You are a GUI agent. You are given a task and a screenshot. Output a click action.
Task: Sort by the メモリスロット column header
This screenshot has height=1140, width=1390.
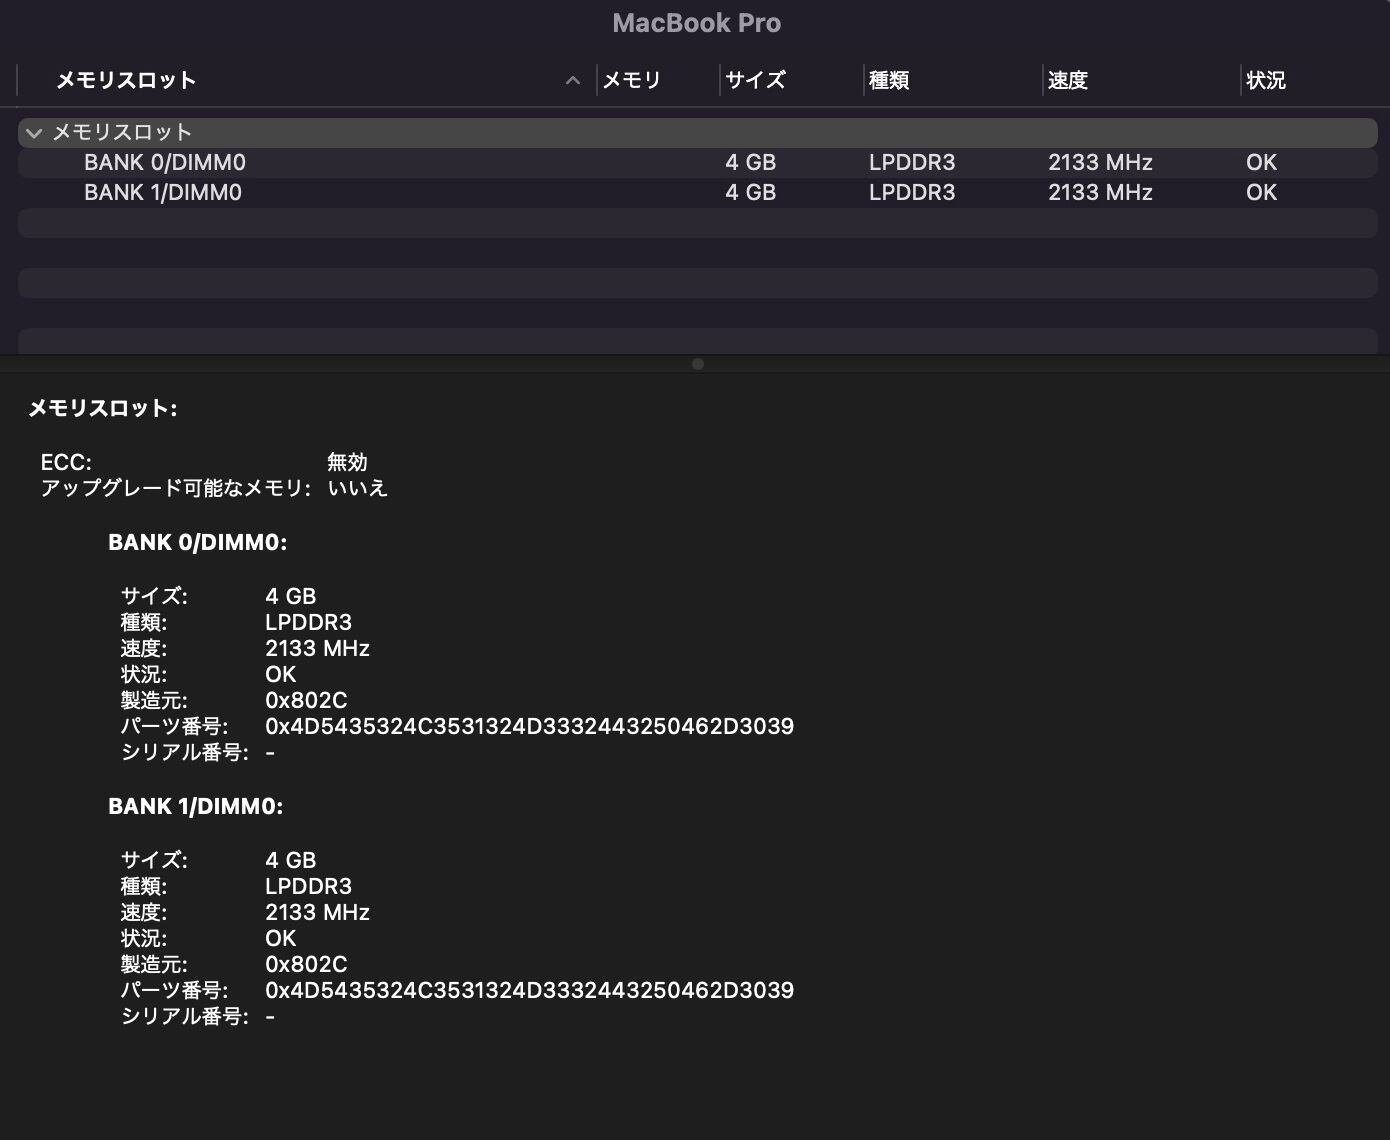coord(126,81)
